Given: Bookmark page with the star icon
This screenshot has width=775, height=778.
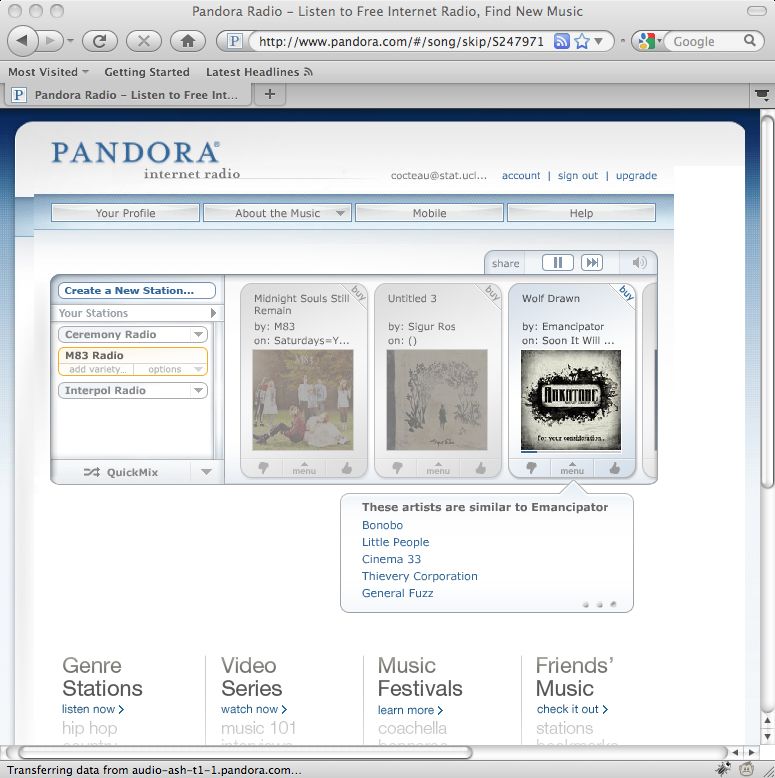Looking at the screenshot, I should [582, 41].
